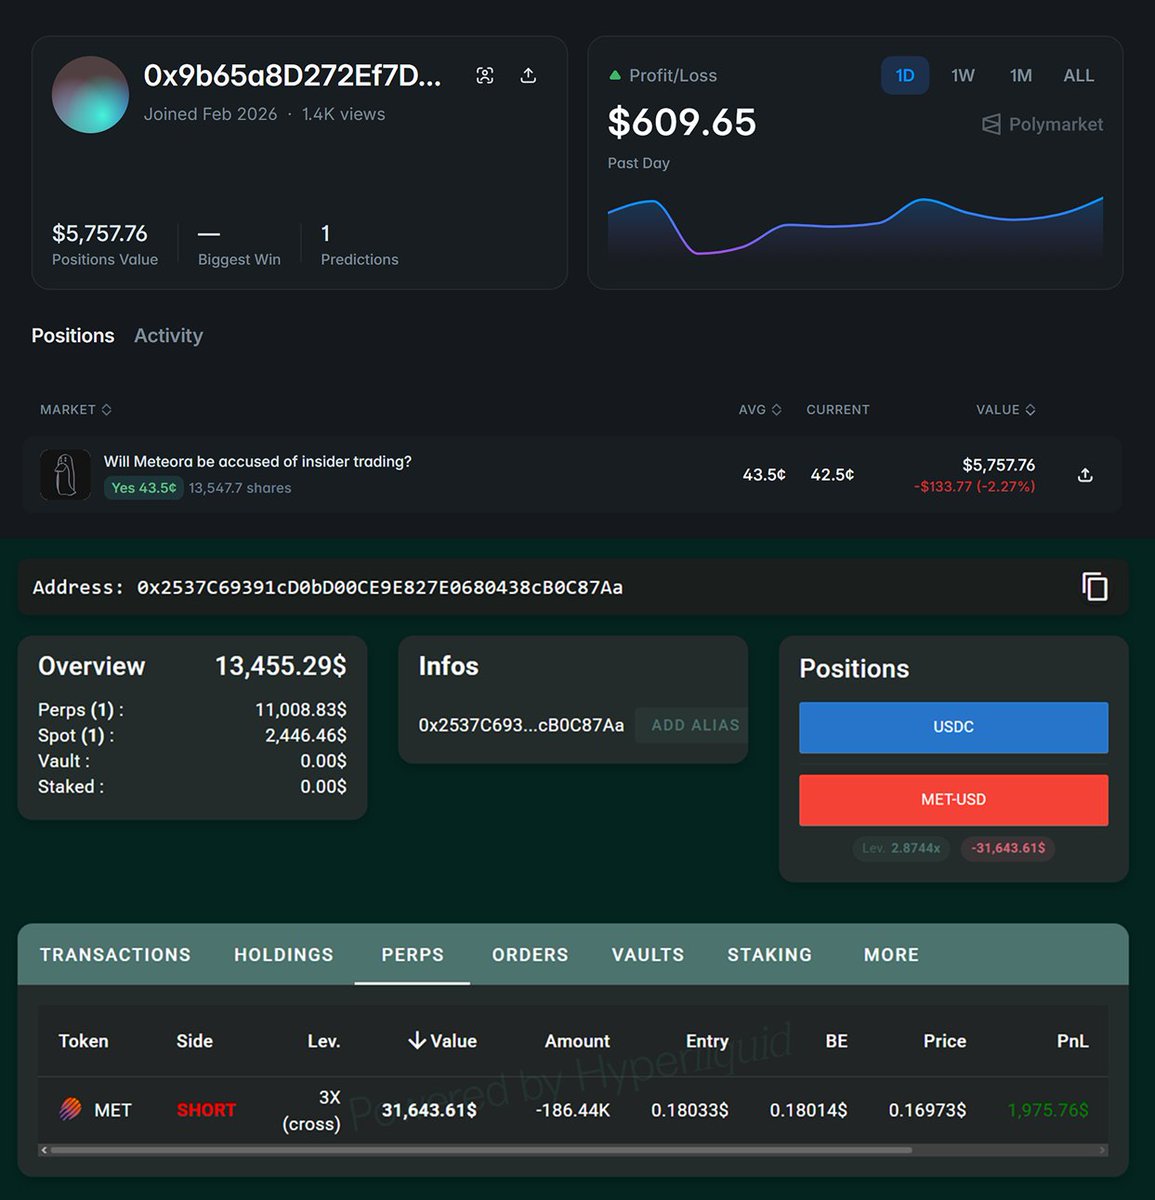Click the PnL column header
The image size is (1155, 1200).
pos(1073,1041)
